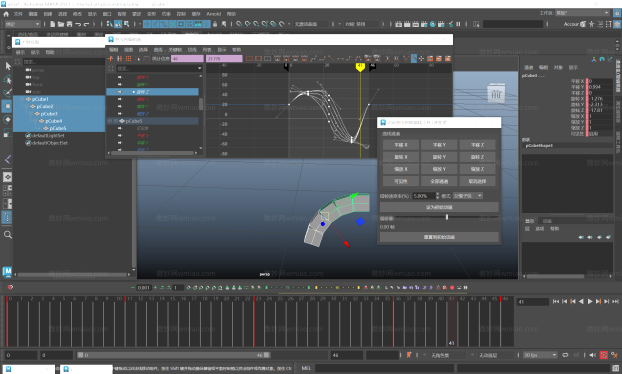Activate the Move tool in toolbox

tap(8, 106)
